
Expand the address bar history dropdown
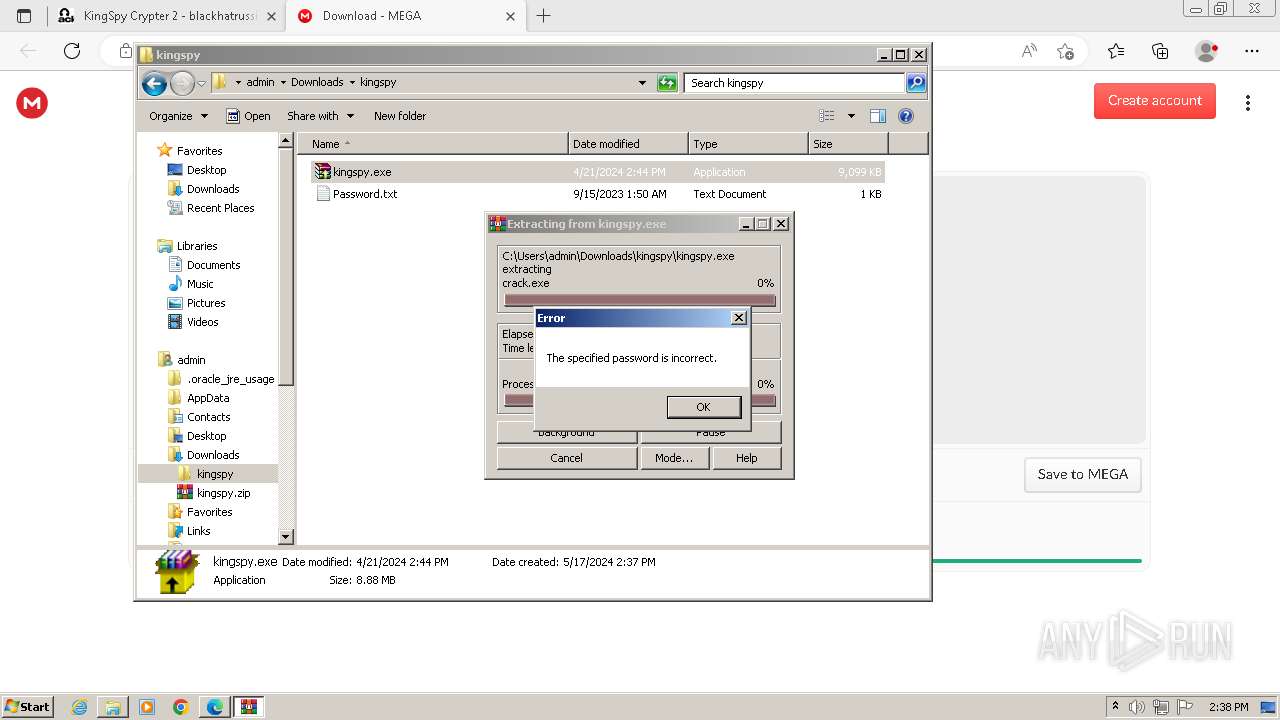(642, 83)
